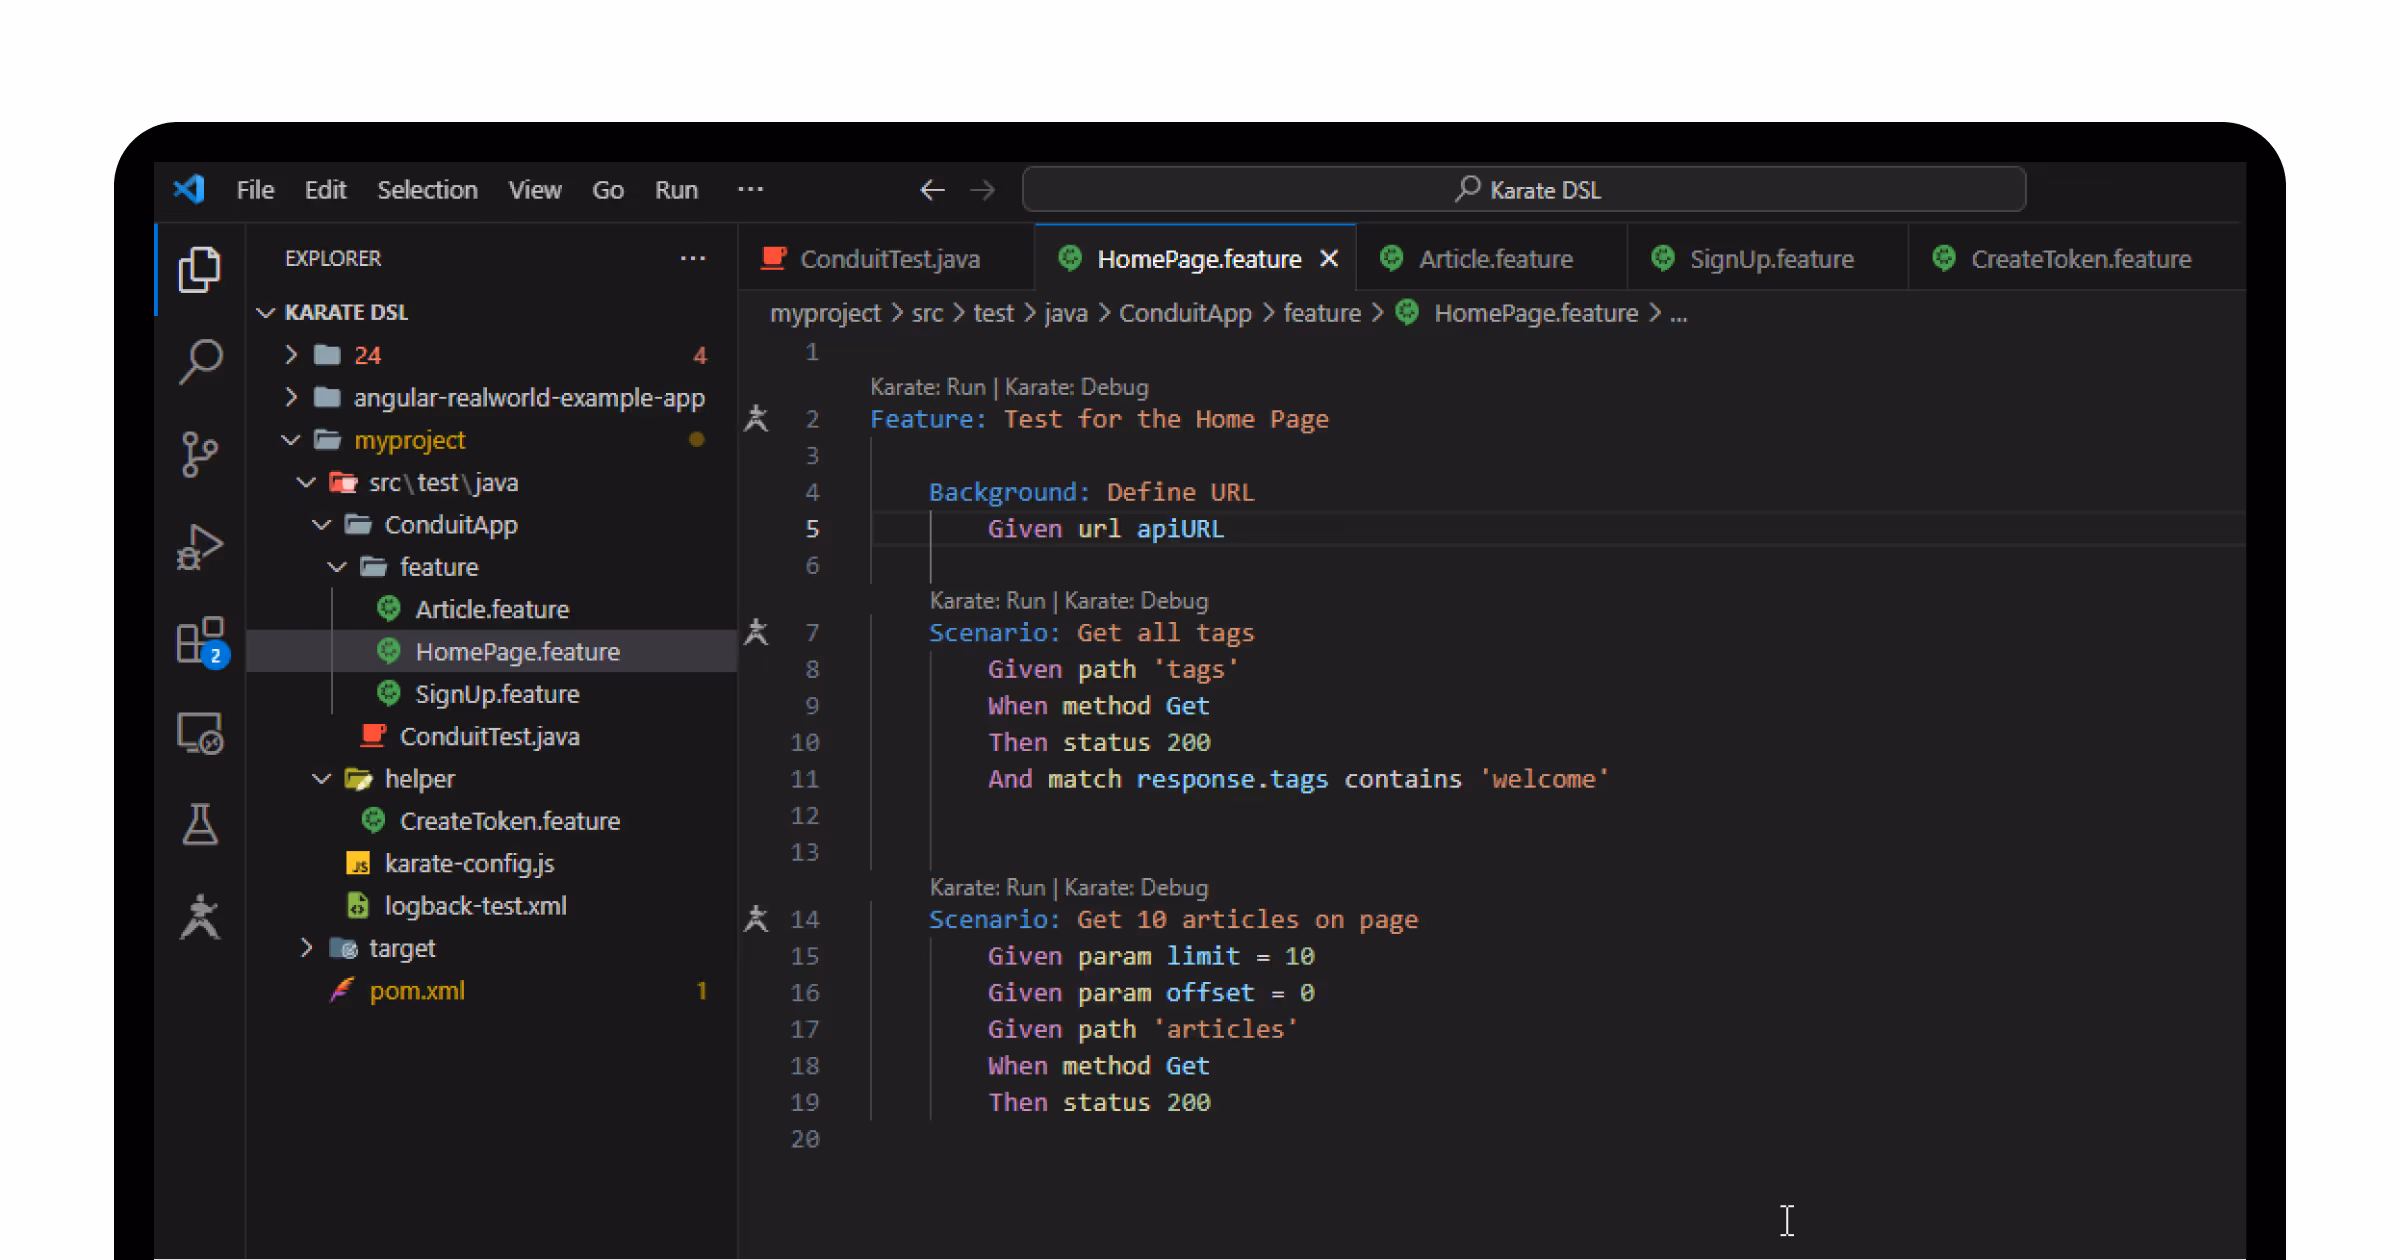The height and width of the screenshot is (1260, 2400).
Task: Open Run and Debug view
Action: click(x=200, y=547)
